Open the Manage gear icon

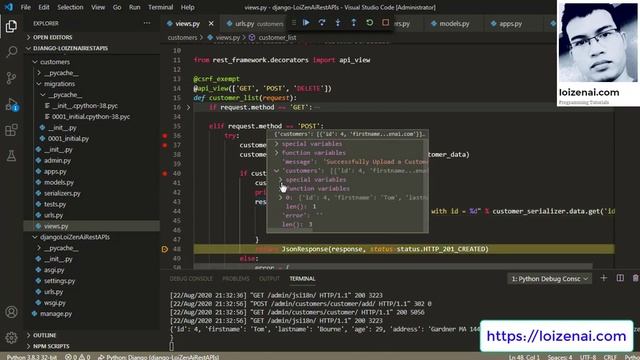11,338
